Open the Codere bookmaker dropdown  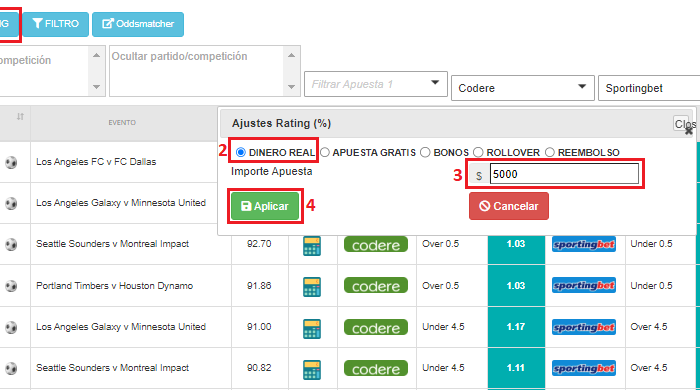click(523, 88)
